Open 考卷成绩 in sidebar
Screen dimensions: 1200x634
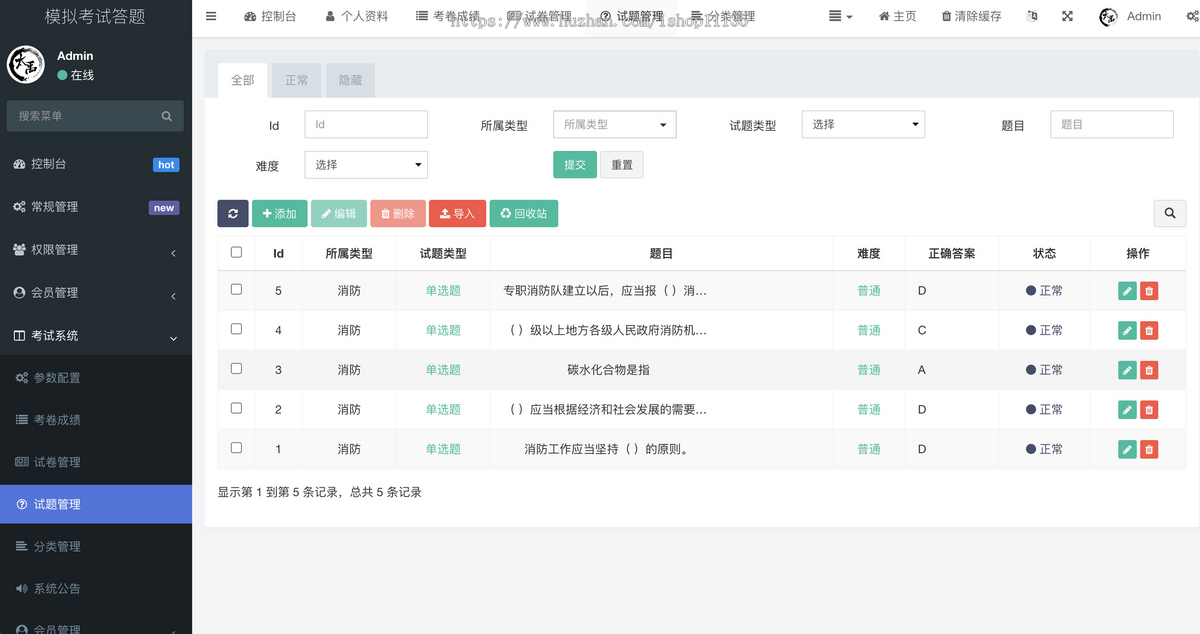coord(96,420)
